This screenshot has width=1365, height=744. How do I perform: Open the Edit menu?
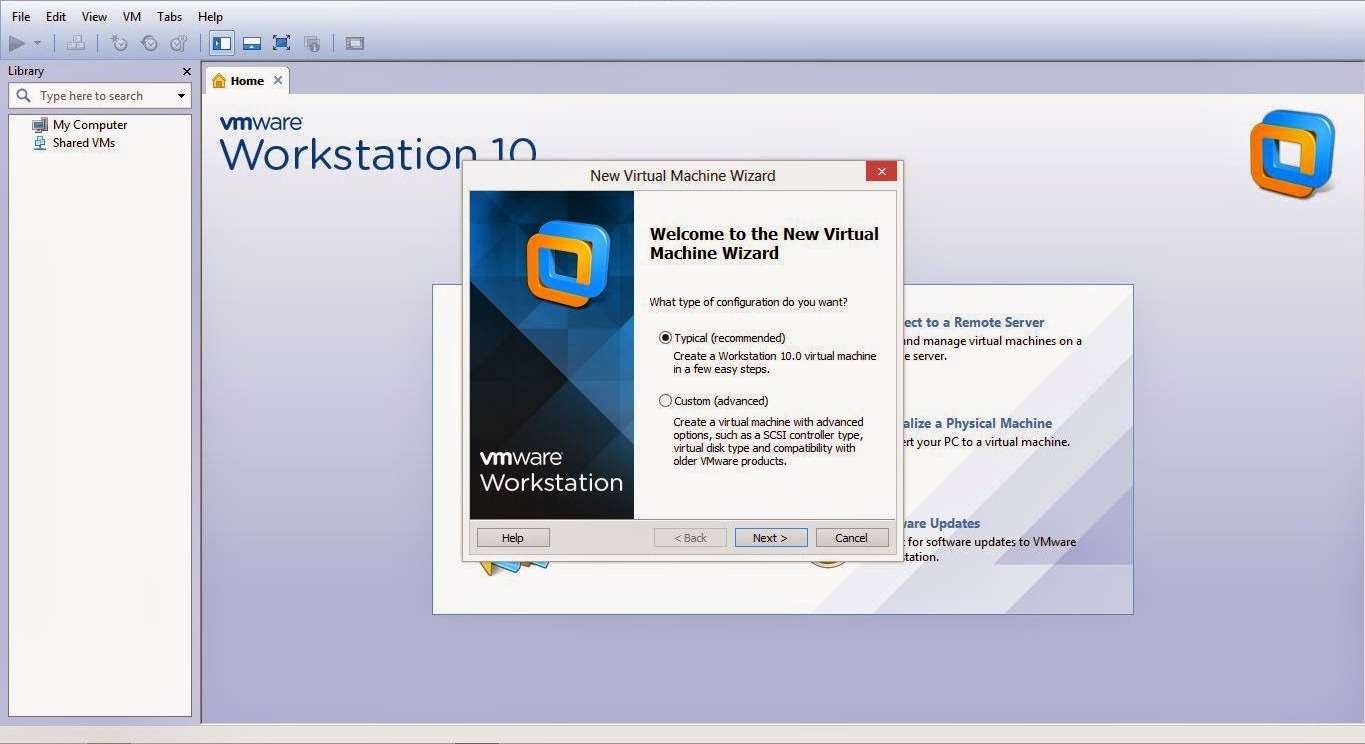(56, 17)
